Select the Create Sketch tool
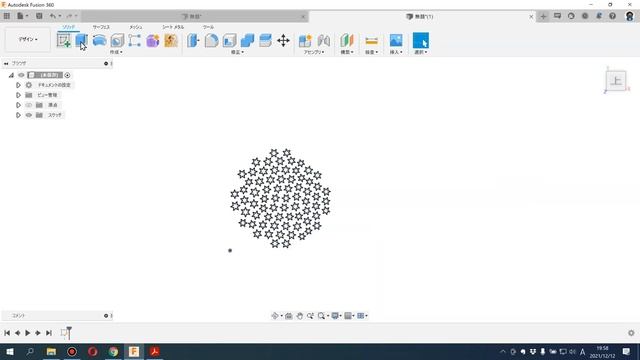This screenshot has width=640, height=360. (64, 40)
